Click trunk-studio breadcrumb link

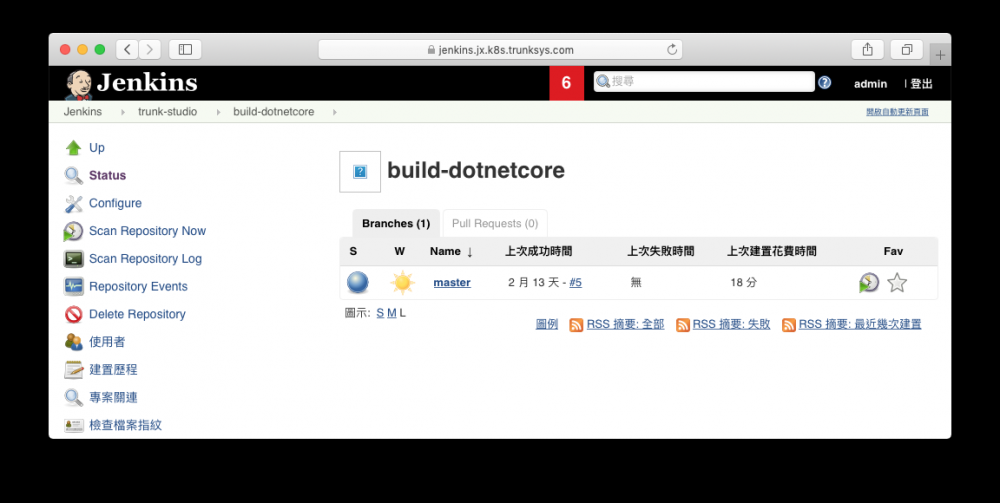(x=168, y=112)
